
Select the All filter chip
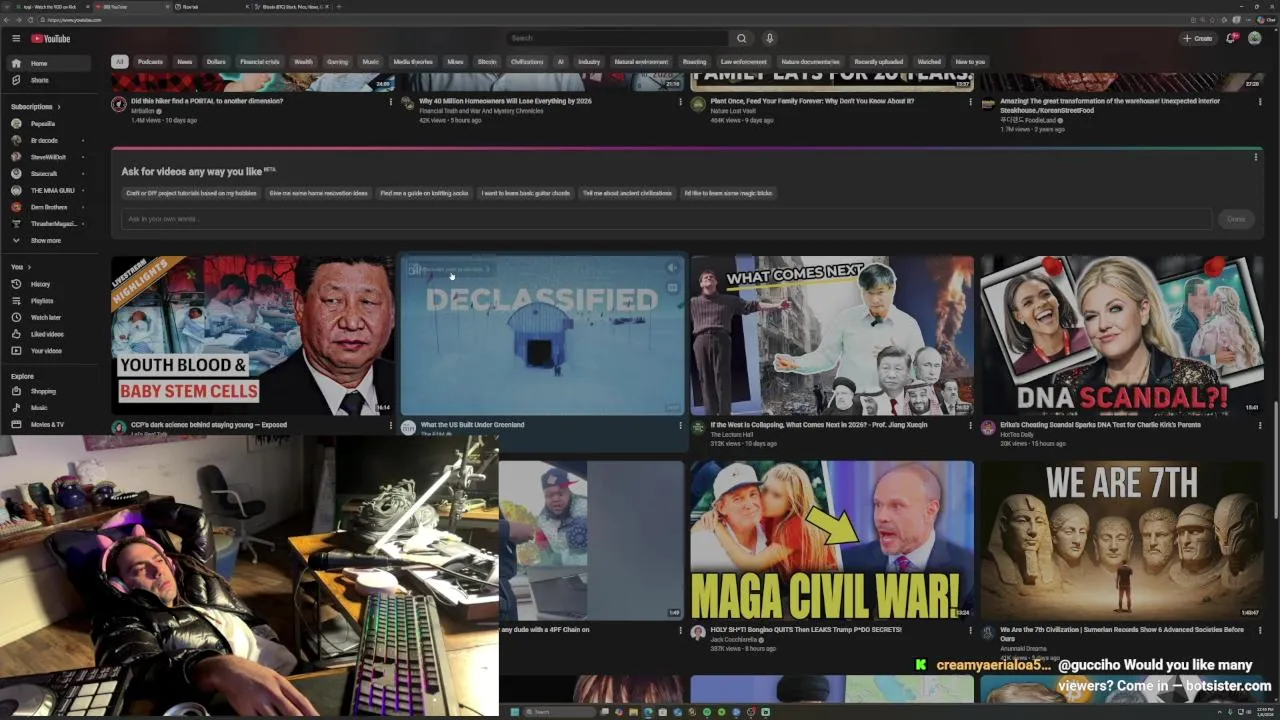[x=119, y=62]
